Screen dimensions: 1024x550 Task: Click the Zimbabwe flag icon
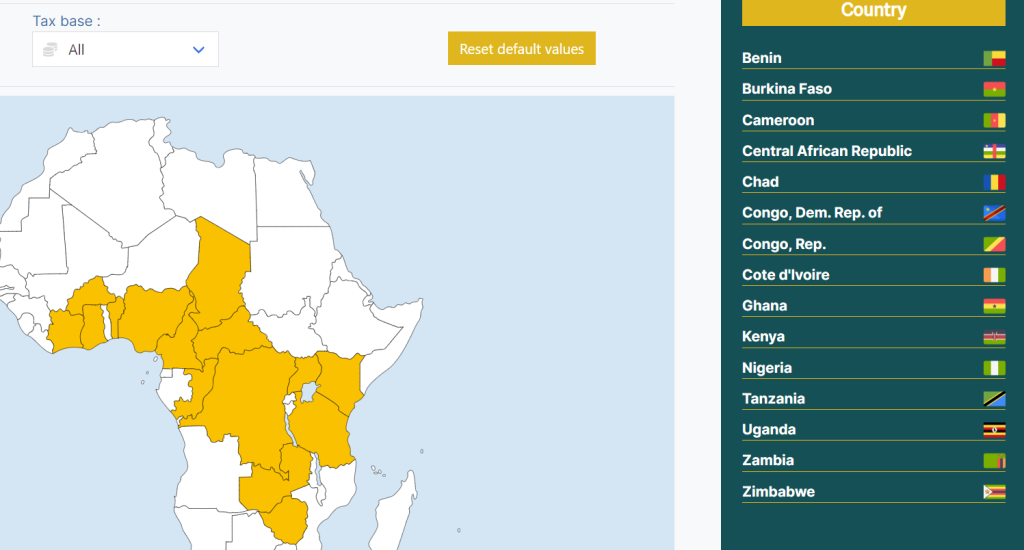[994, 493]
